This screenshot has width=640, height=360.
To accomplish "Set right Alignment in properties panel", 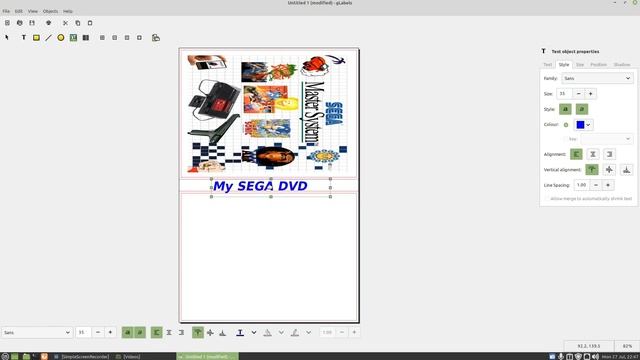I will [x=609, y=154].
